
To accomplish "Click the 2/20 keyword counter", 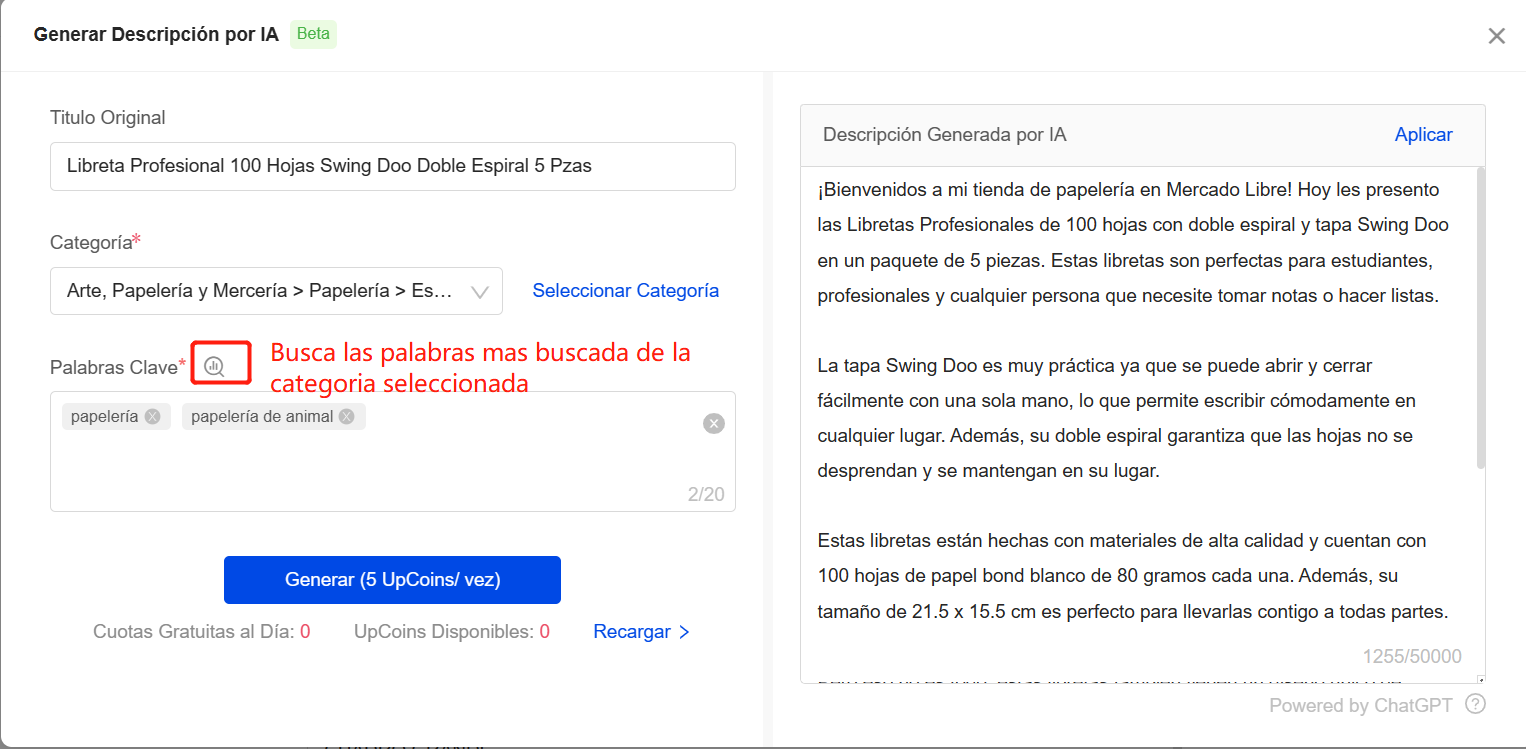I will click(x=705, y=495).
